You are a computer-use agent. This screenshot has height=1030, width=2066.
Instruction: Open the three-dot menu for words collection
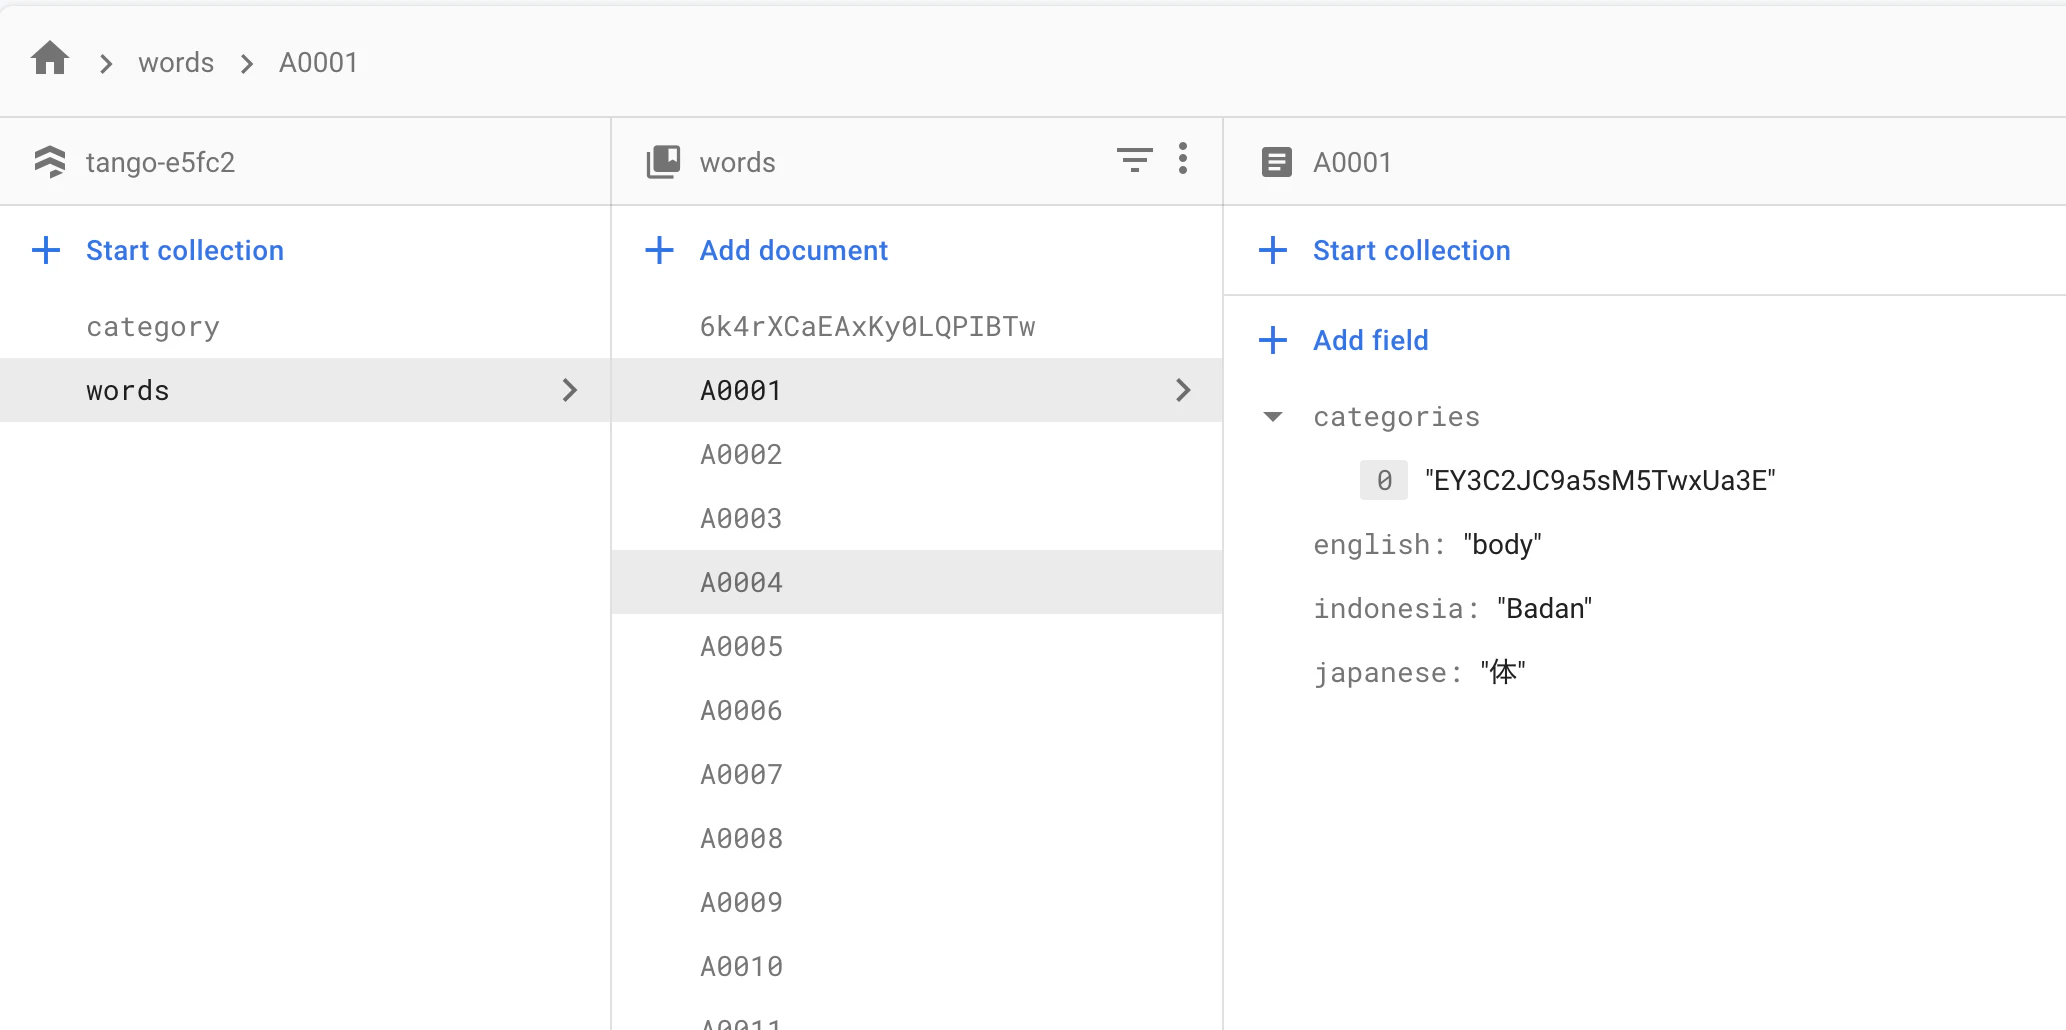(x=1183, y=159)
